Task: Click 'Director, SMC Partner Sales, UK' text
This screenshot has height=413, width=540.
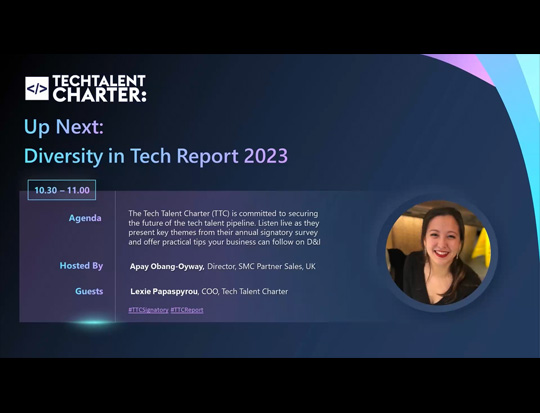Action: pyautogui.click(x=261, y=266)
